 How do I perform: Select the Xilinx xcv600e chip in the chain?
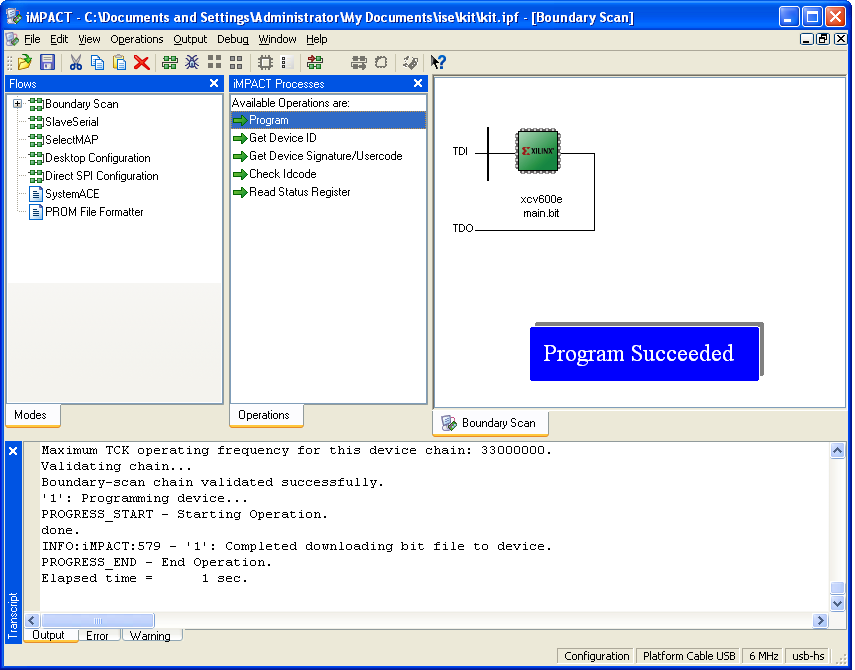pos(538,151)
